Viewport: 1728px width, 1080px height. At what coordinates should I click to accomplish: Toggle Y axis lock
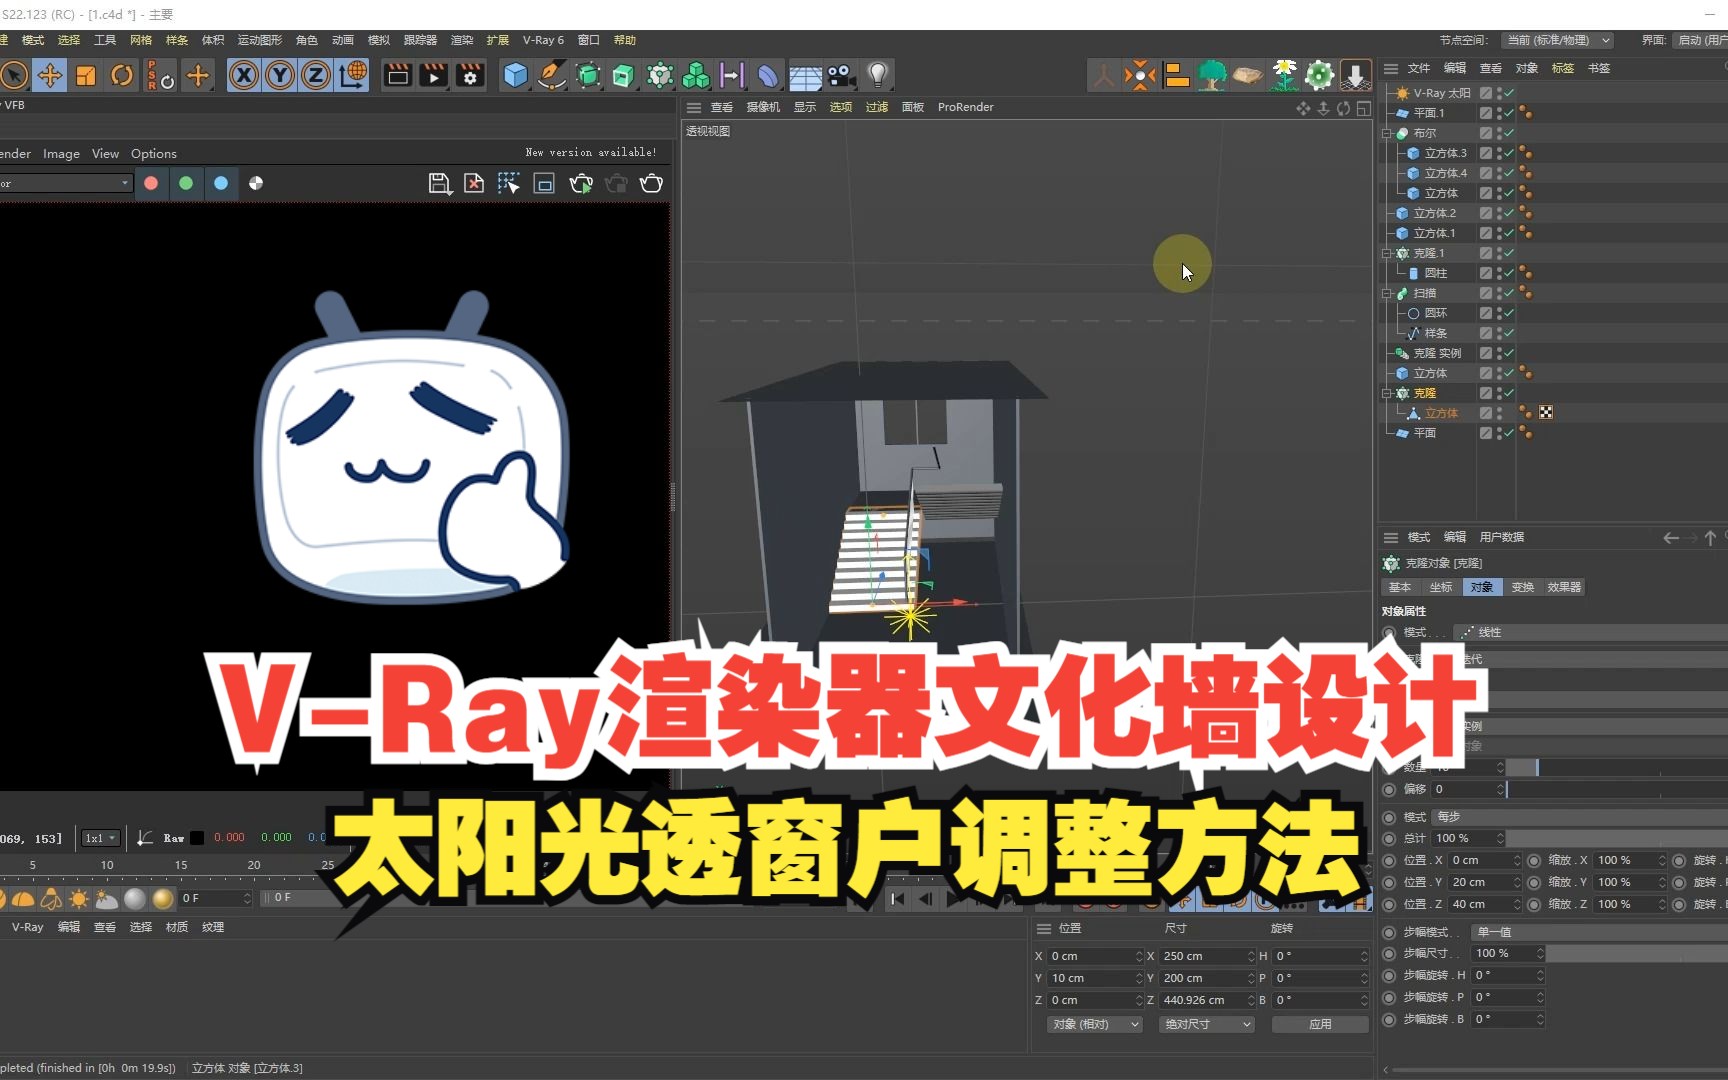pyautogui.click(x=280, y=75)
